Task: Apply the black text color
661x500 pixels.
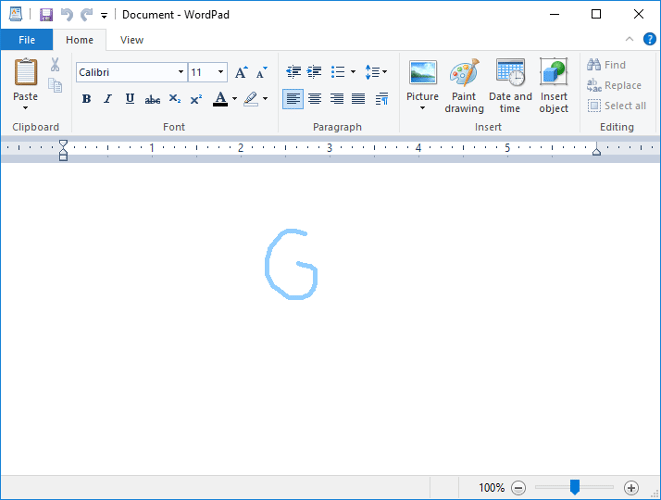Action: tap(220, 99)
